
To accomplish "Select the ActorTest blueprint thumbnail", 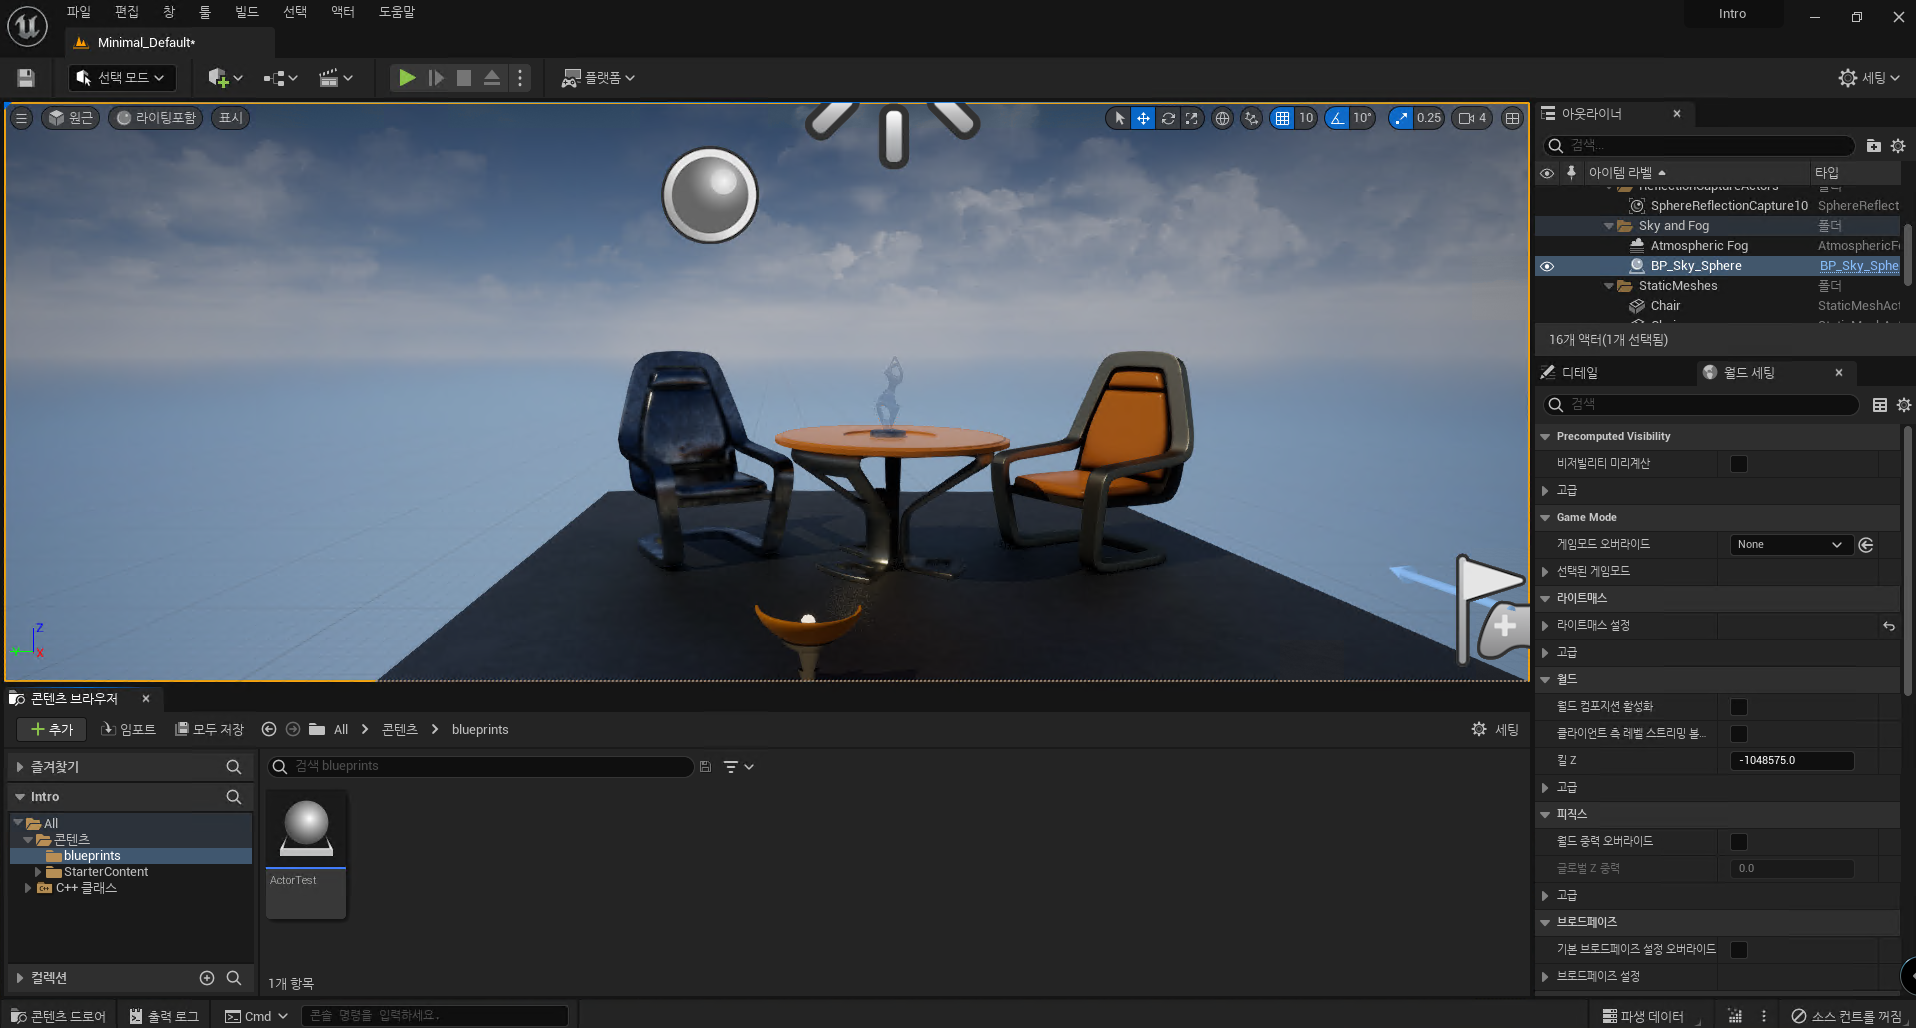I will point(306,855).
